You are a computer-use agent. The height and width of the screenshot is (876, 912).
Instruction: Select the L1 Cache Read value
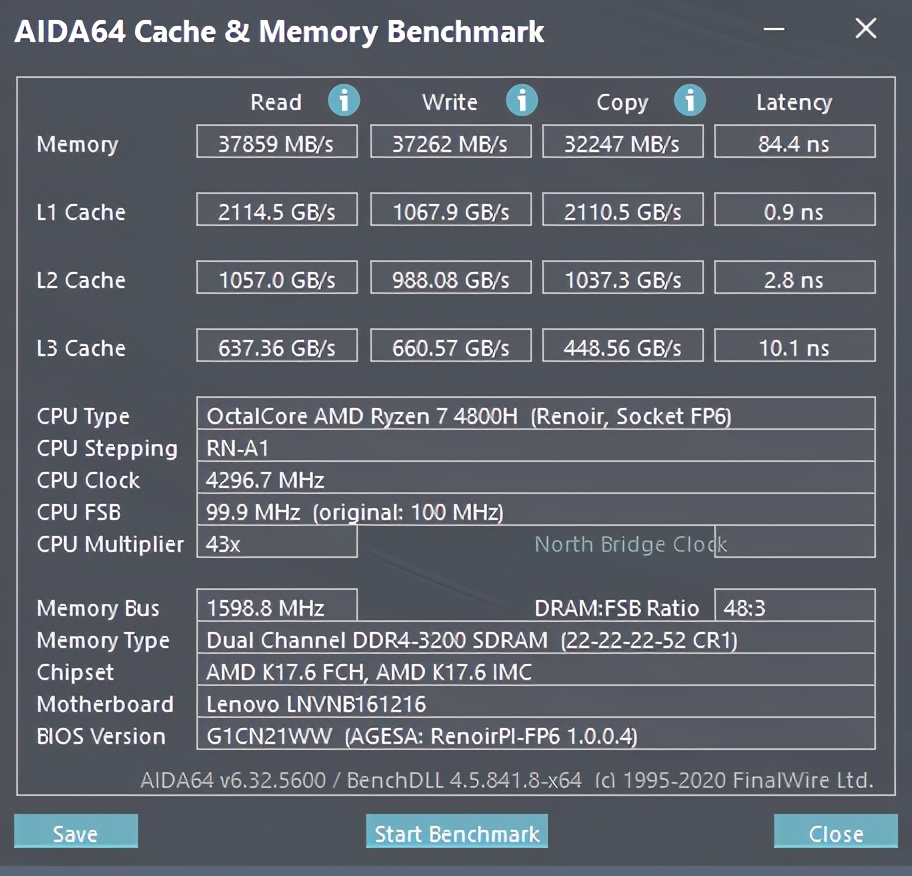pyautogui.click(x=277, y=211)
